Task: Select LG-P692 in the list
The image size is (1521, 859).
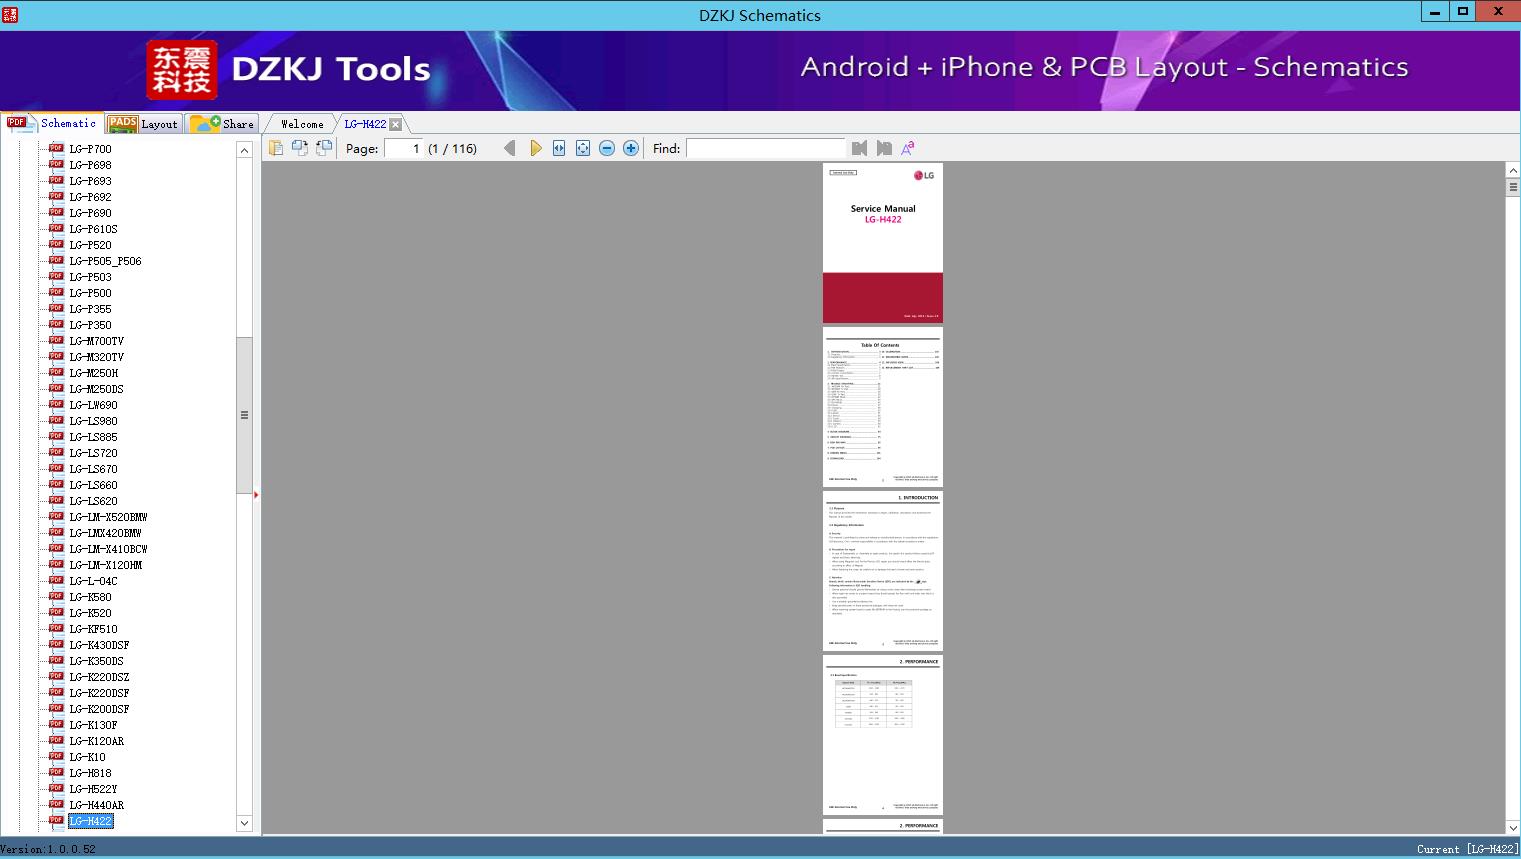Action: tap(91, 197)
